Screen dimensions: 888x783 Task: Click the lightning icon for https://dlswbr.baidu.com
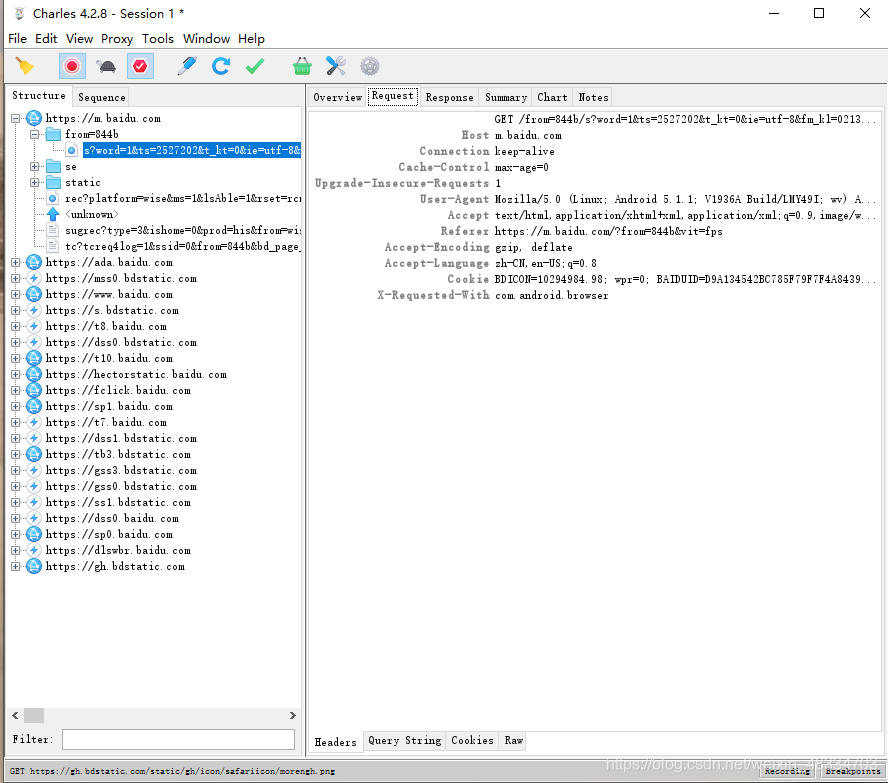tap(34, 550)
